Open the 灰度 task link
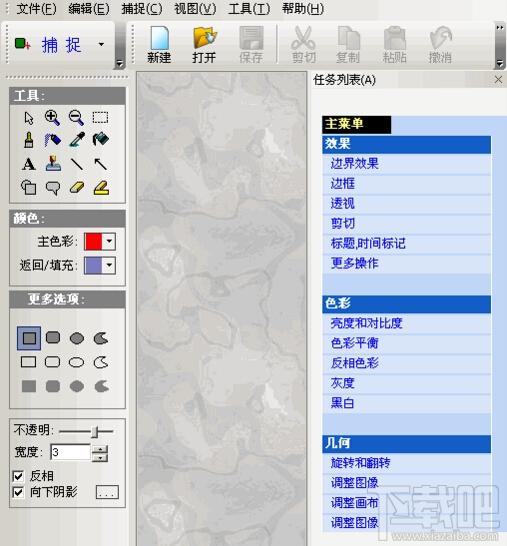The width and height of the screenshot is (507, 546). pyautogui.click(x=343, y=383)
